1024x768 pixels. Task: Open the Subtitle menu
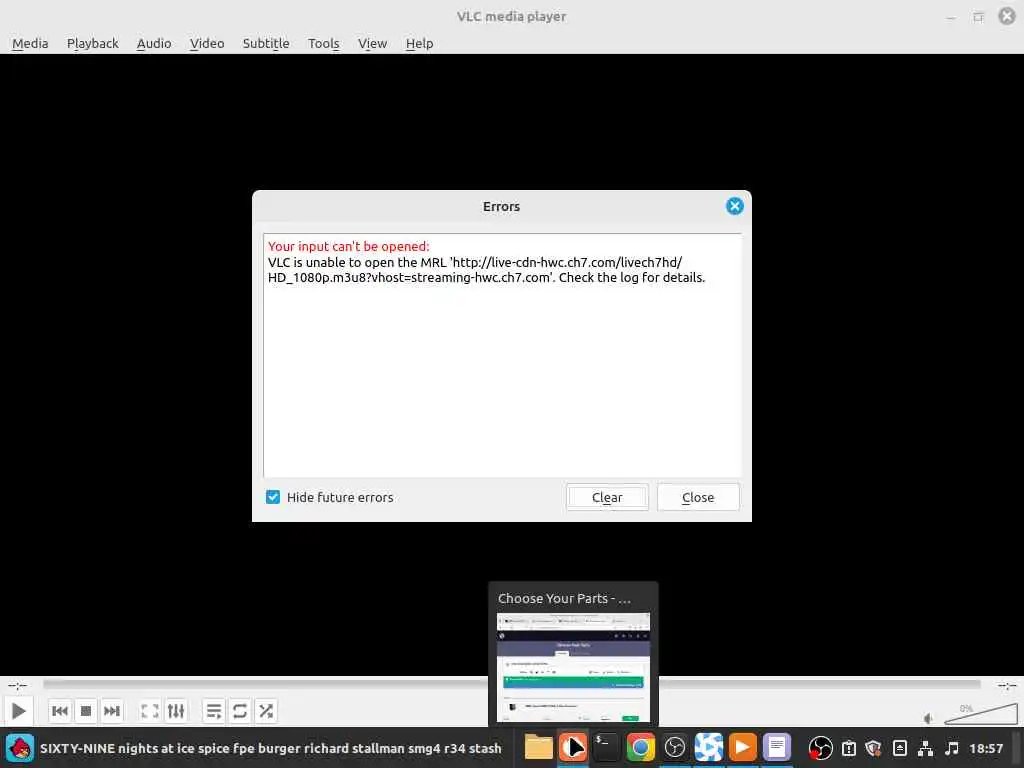coord(266,43)
